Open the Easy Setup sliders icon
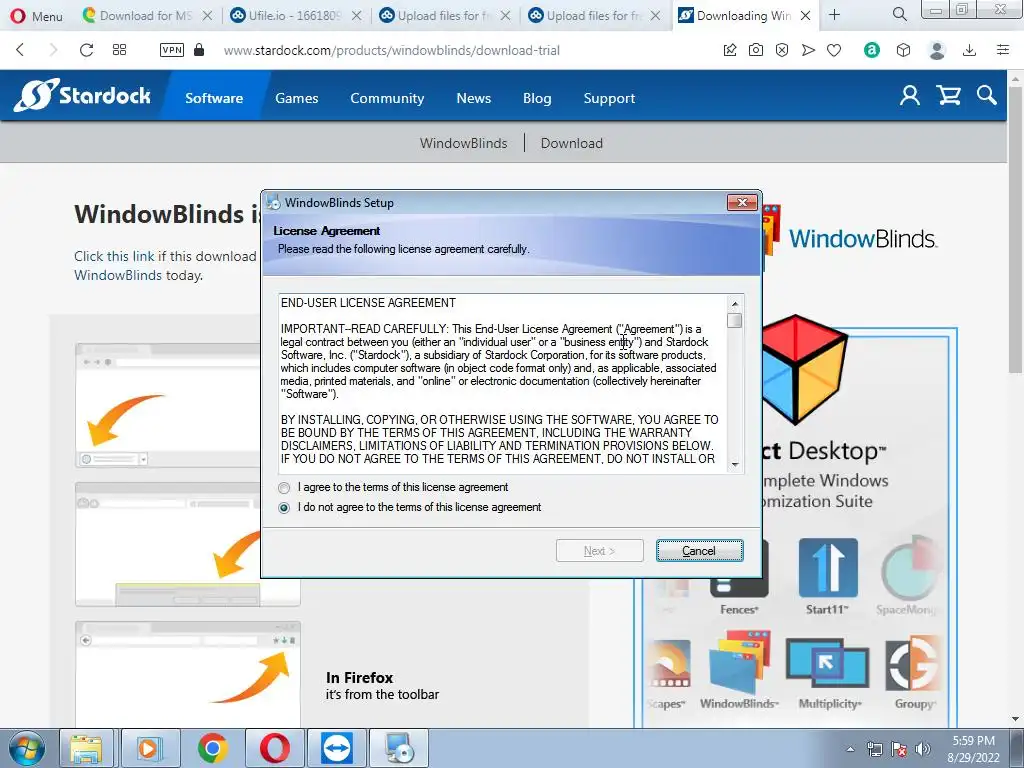Image resolution: width=1024 pixels, height=768 pixels. [1003, 50]
